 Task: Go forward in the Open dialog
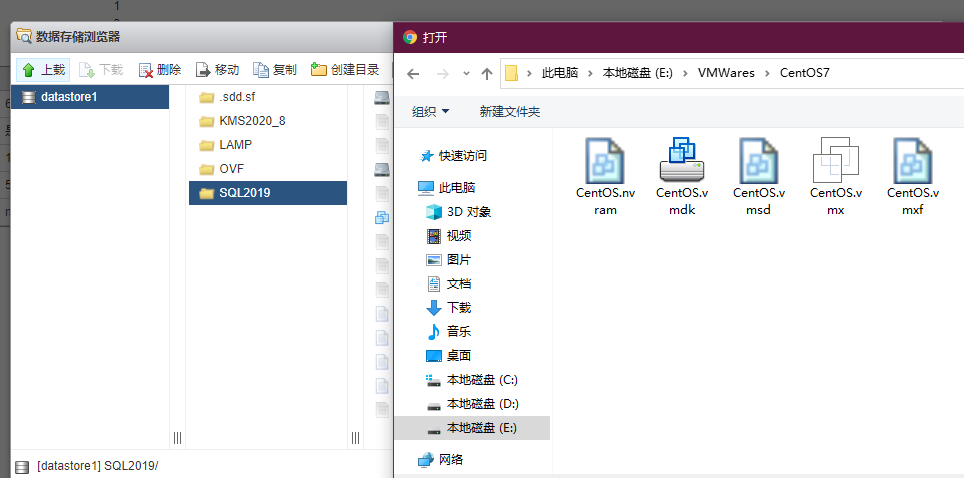pyautogui.click(x=443, y=74)
